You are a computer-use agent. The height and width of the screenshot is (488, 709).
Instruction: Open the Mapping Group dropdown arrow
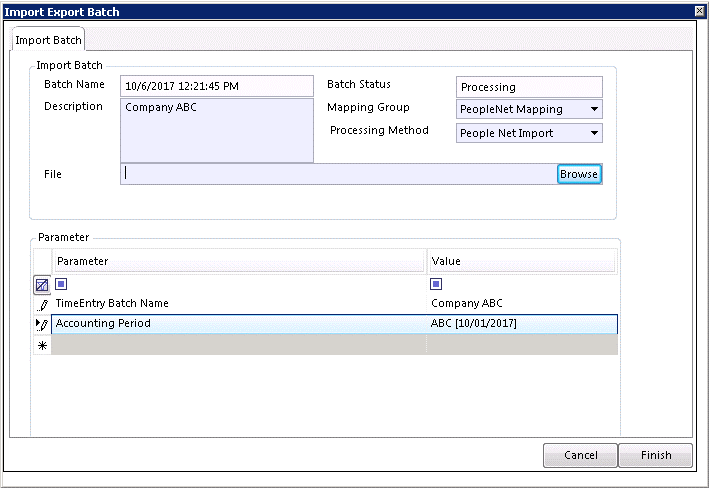[x=594, y=109]
